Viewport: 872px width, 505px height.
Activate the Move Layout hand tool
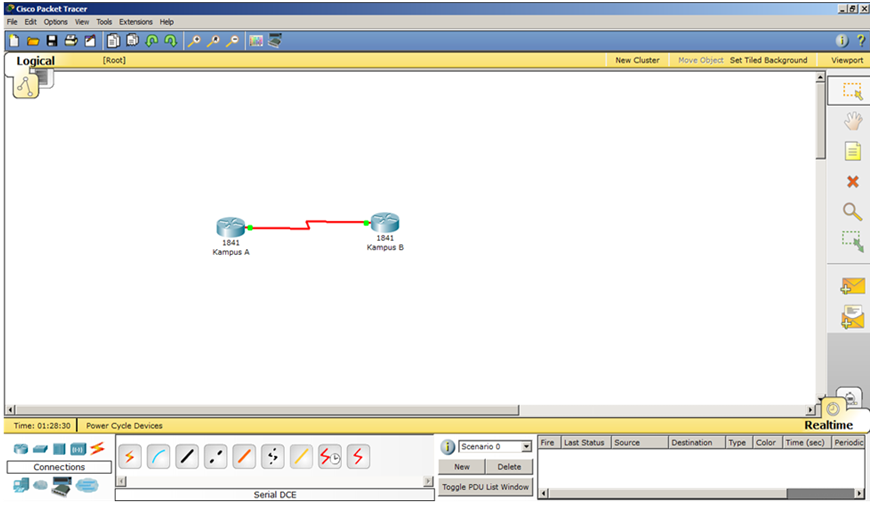coord(853,121)
